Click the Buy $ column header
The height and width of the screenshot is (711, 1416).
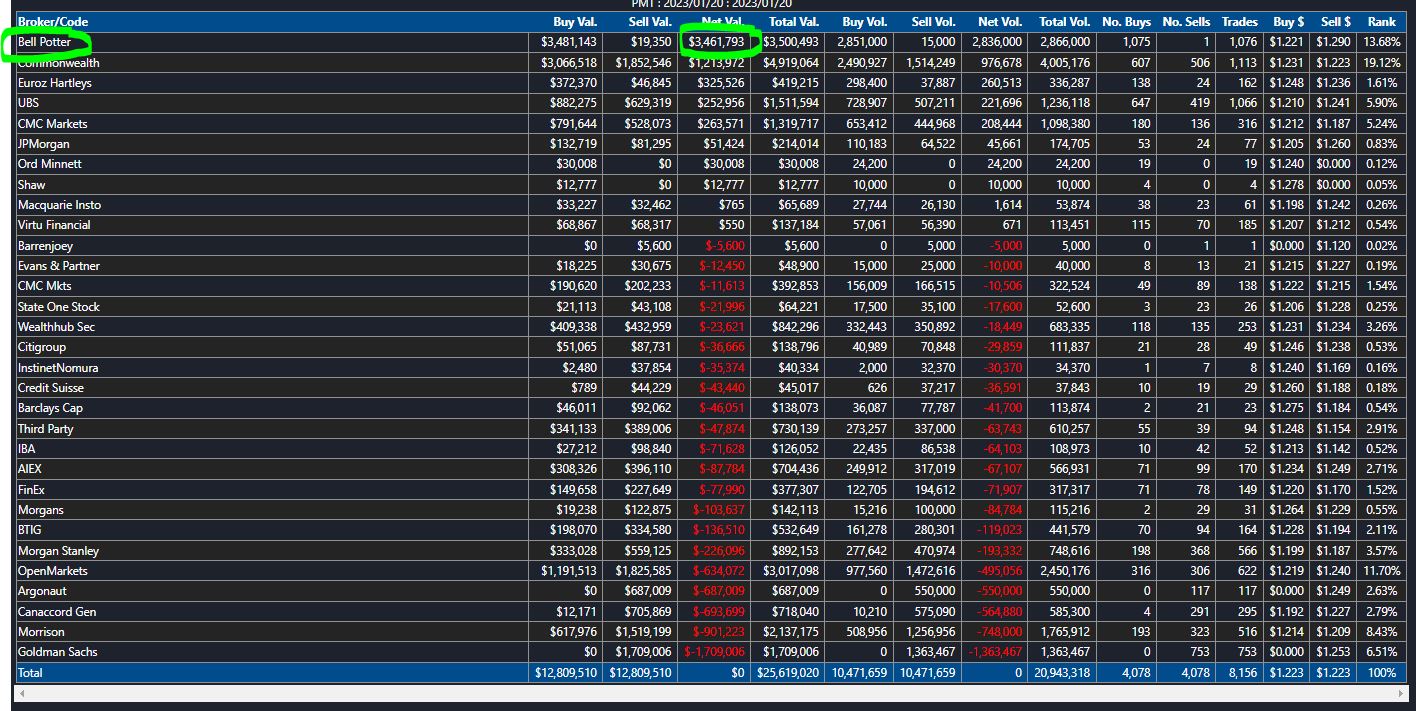tap(1289, 22)
